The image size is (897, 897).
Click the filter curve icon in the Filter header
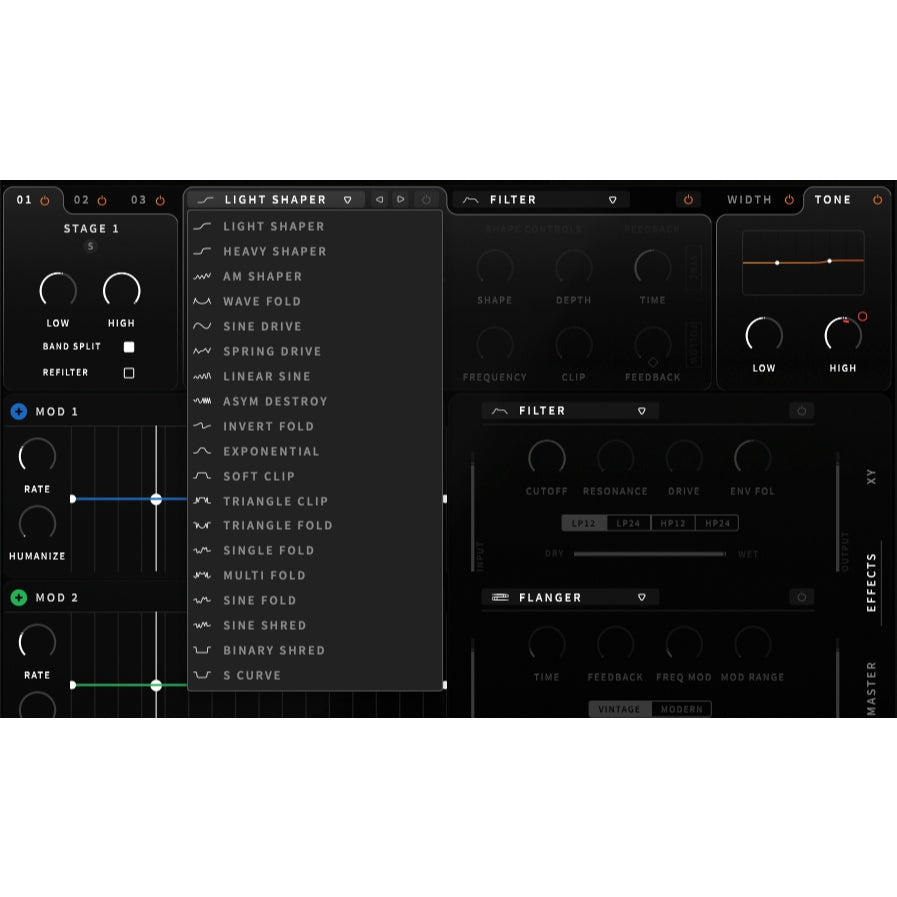click(x=469, y=199)
